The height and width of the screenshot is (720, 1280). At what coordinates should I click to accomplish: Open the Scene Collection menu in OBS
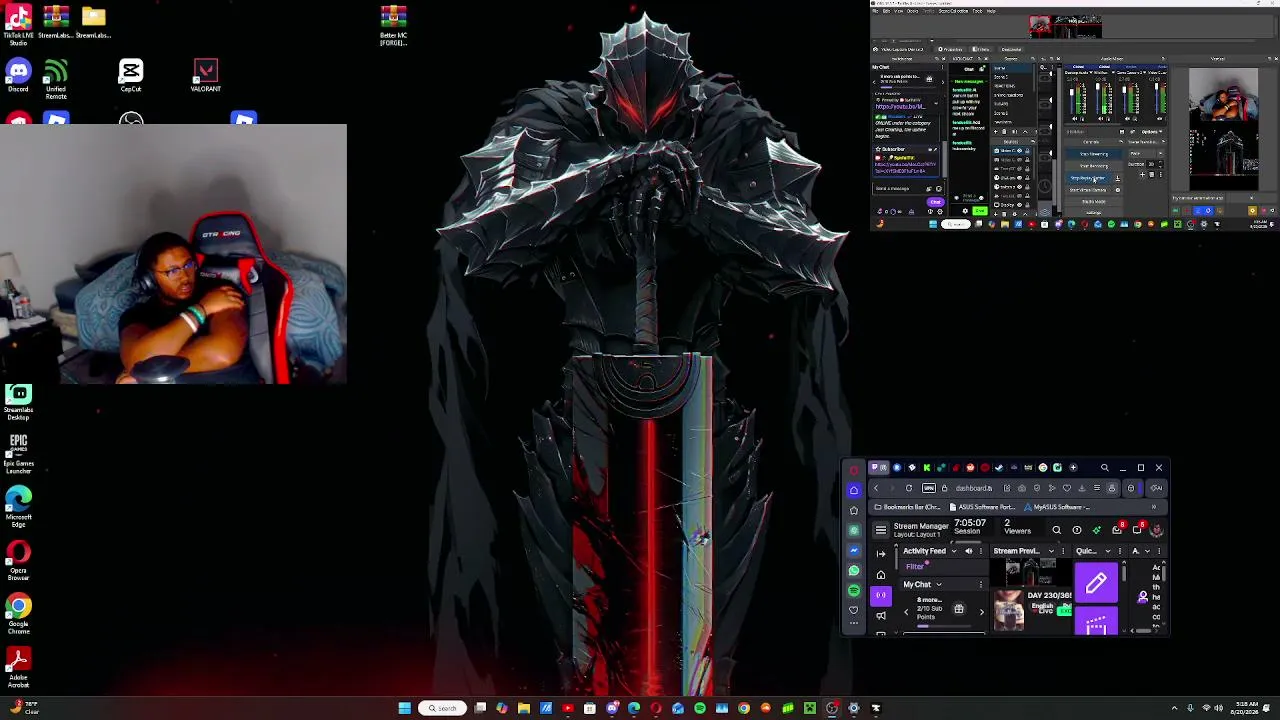(x=953, y=11)
